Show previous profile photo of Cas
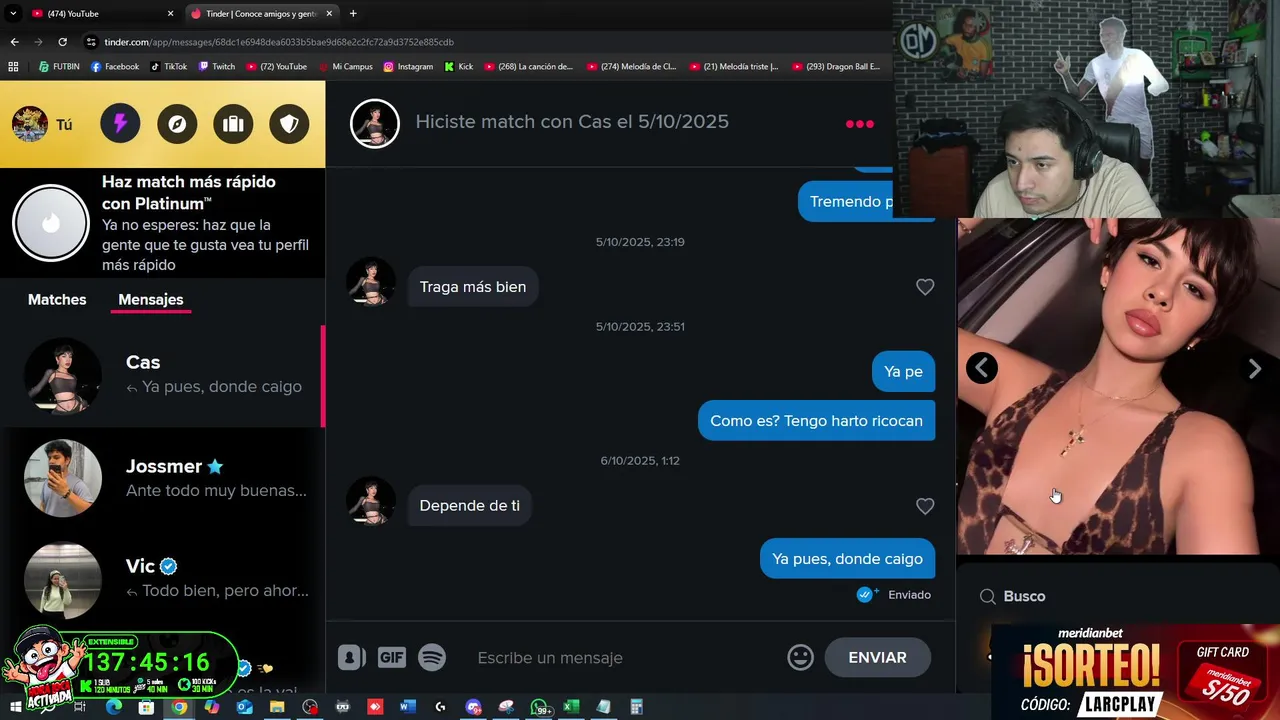Screen dimensions: 1280x720 982,368
